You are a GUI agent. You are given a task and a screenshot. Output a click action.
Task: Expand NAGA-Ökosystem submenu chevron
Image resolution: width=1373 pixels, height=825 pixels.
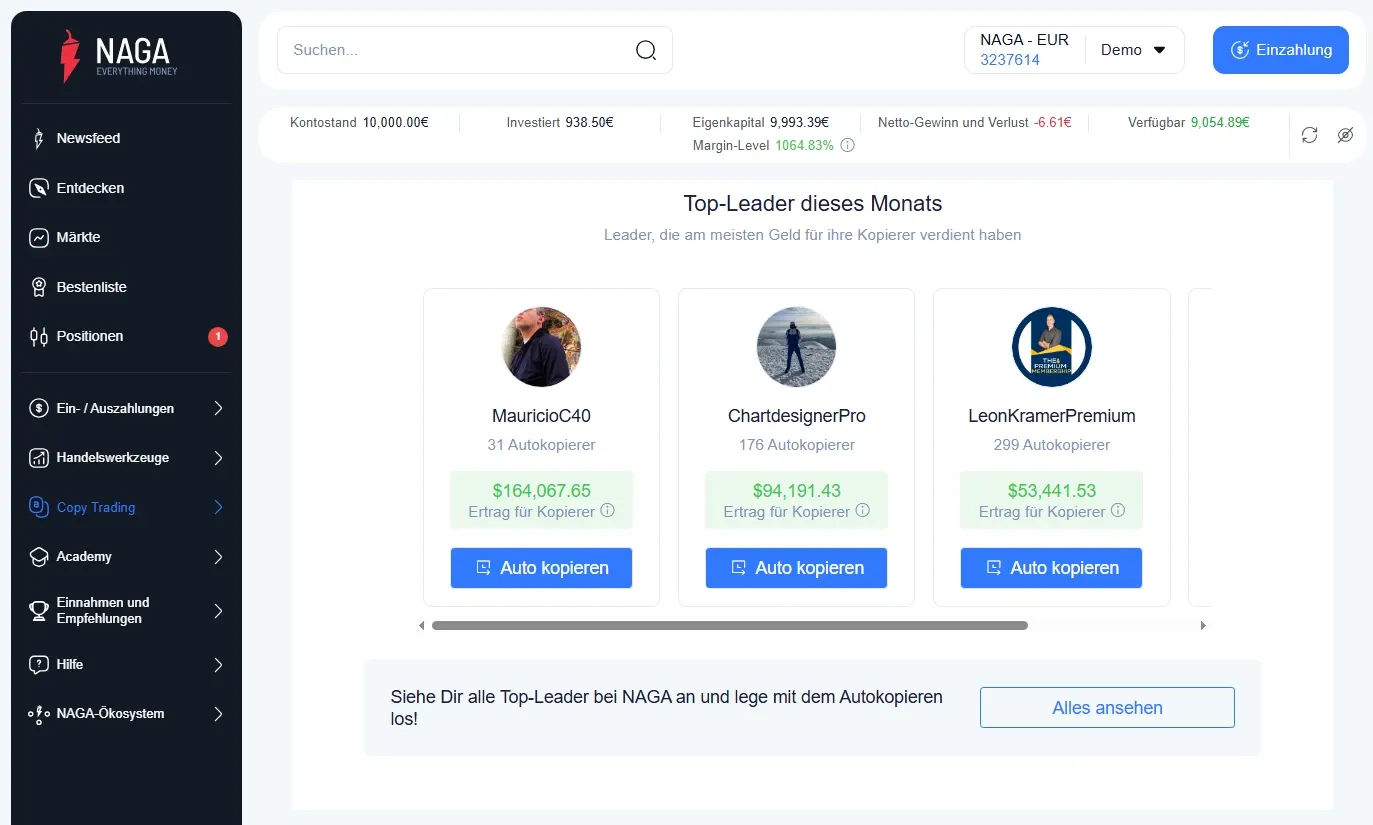219,714
